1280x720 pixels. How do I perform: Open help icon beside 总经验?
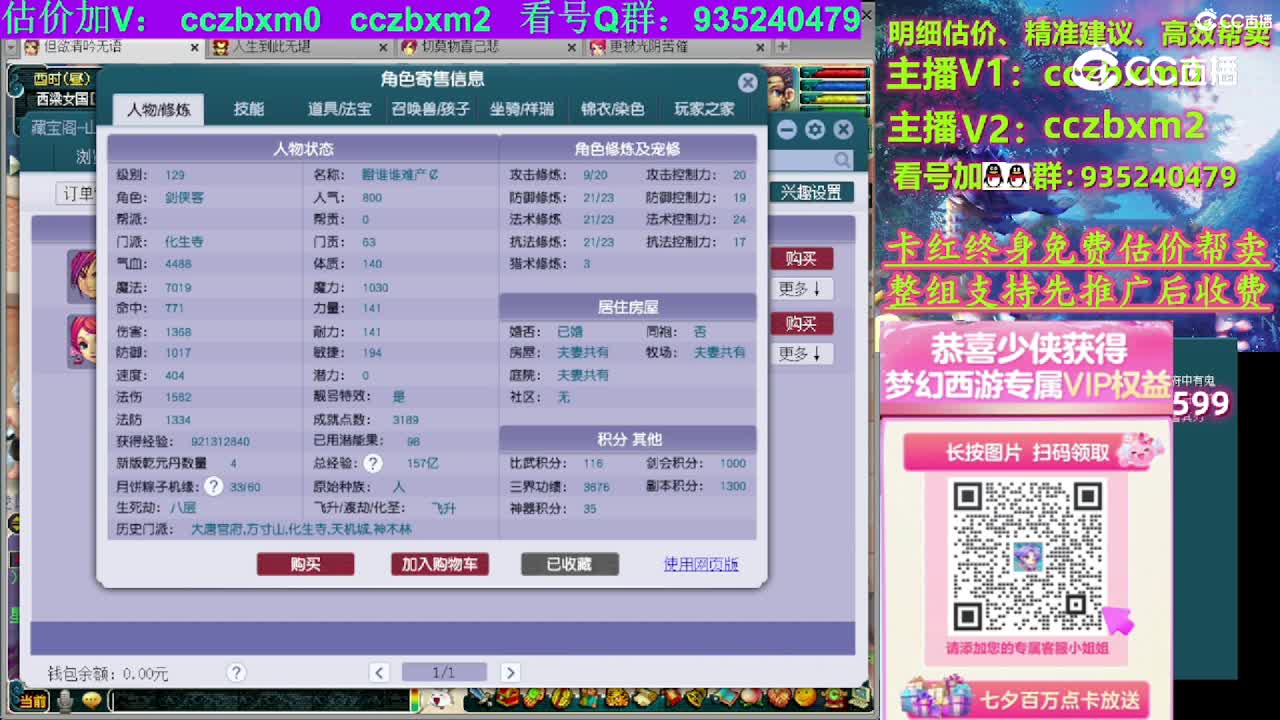[372, 463]
